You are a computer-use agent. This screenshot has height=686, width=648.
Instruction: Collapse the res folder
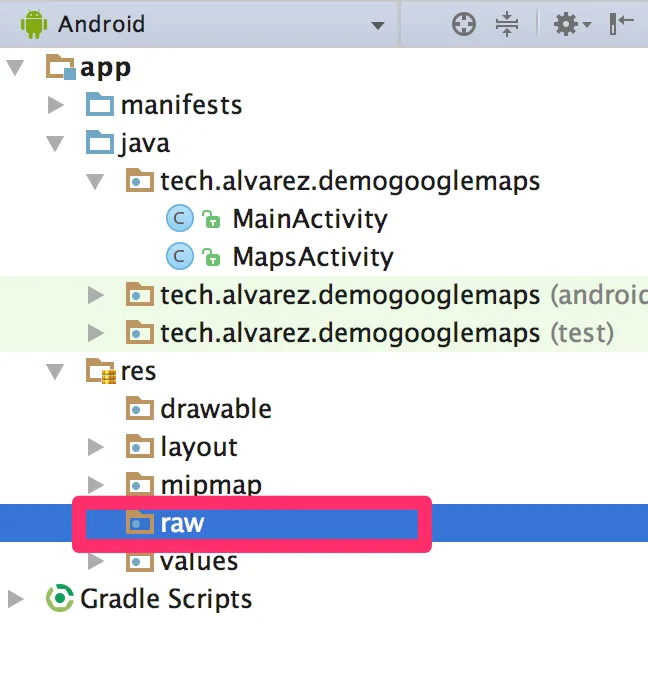[x=55, y=371]
